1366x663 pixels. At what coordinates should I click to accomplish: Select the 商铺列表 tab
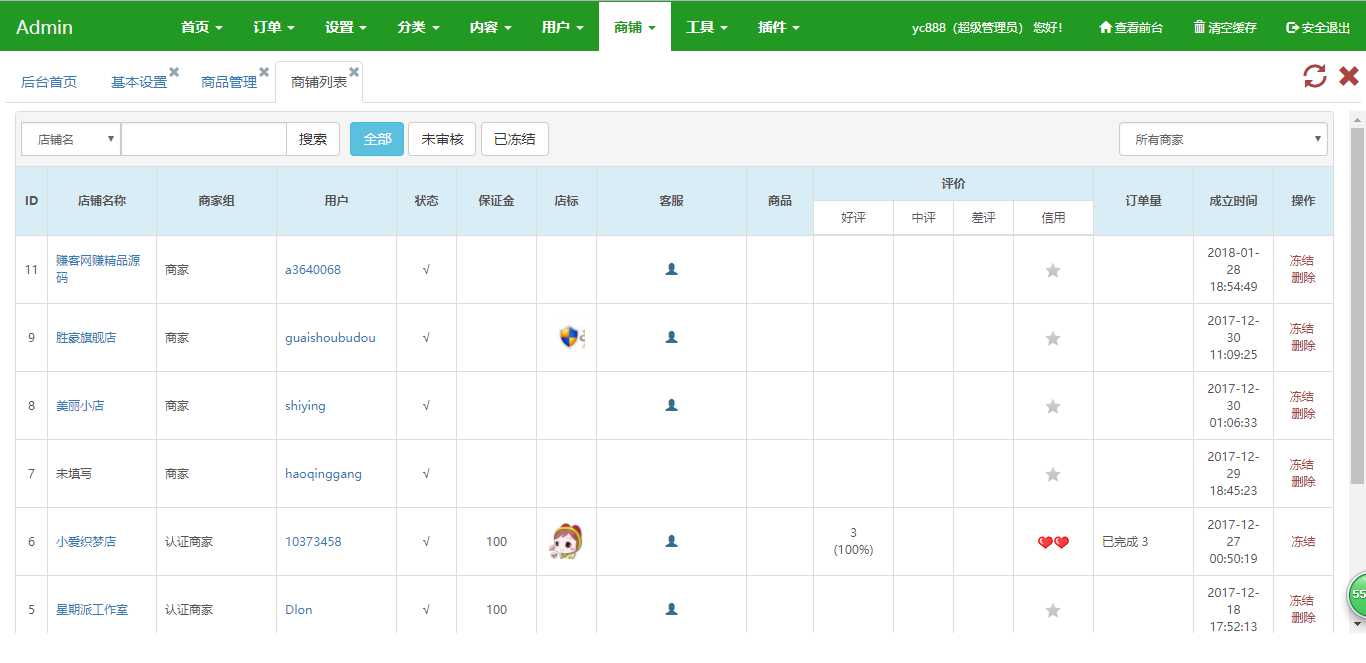pos(319,82)
